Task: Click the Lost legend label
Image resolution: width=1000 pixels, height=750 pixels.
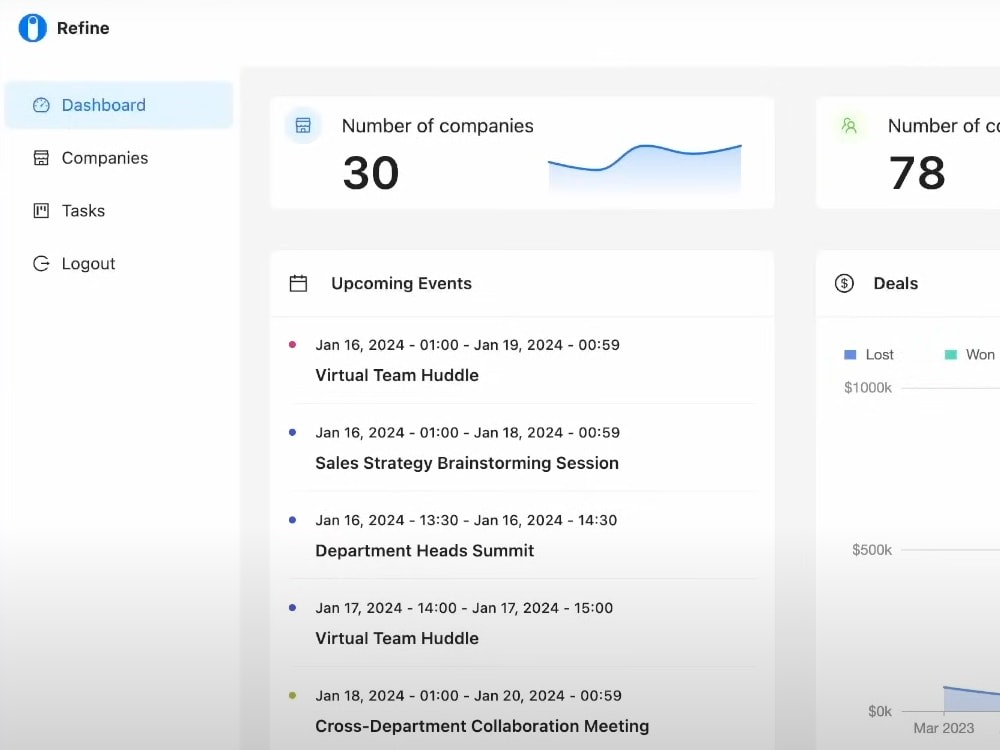Action: tap(879, 355)
